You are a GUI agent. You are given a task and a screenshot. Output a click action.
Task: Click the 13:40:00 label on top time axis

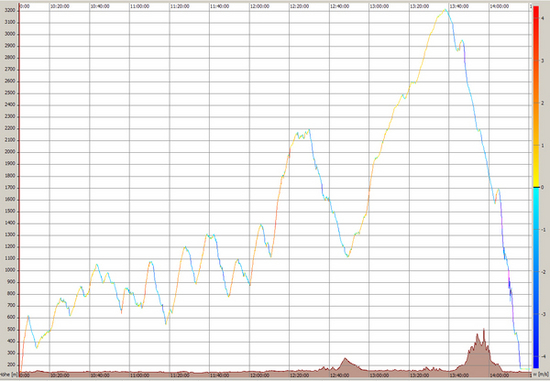tap(460, 6)
